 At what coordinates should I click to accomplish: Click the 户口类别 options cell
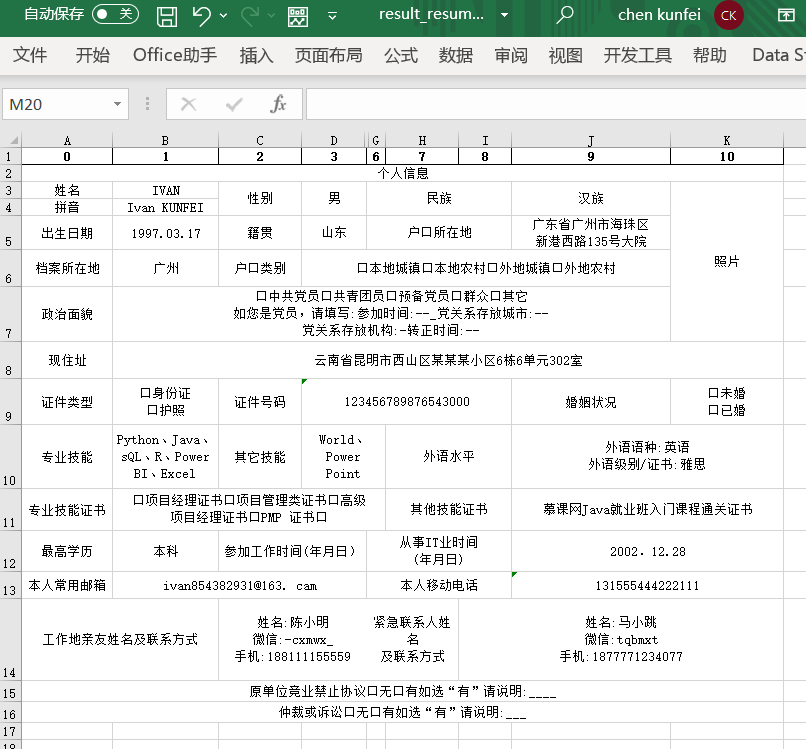[x=486, y=268]
